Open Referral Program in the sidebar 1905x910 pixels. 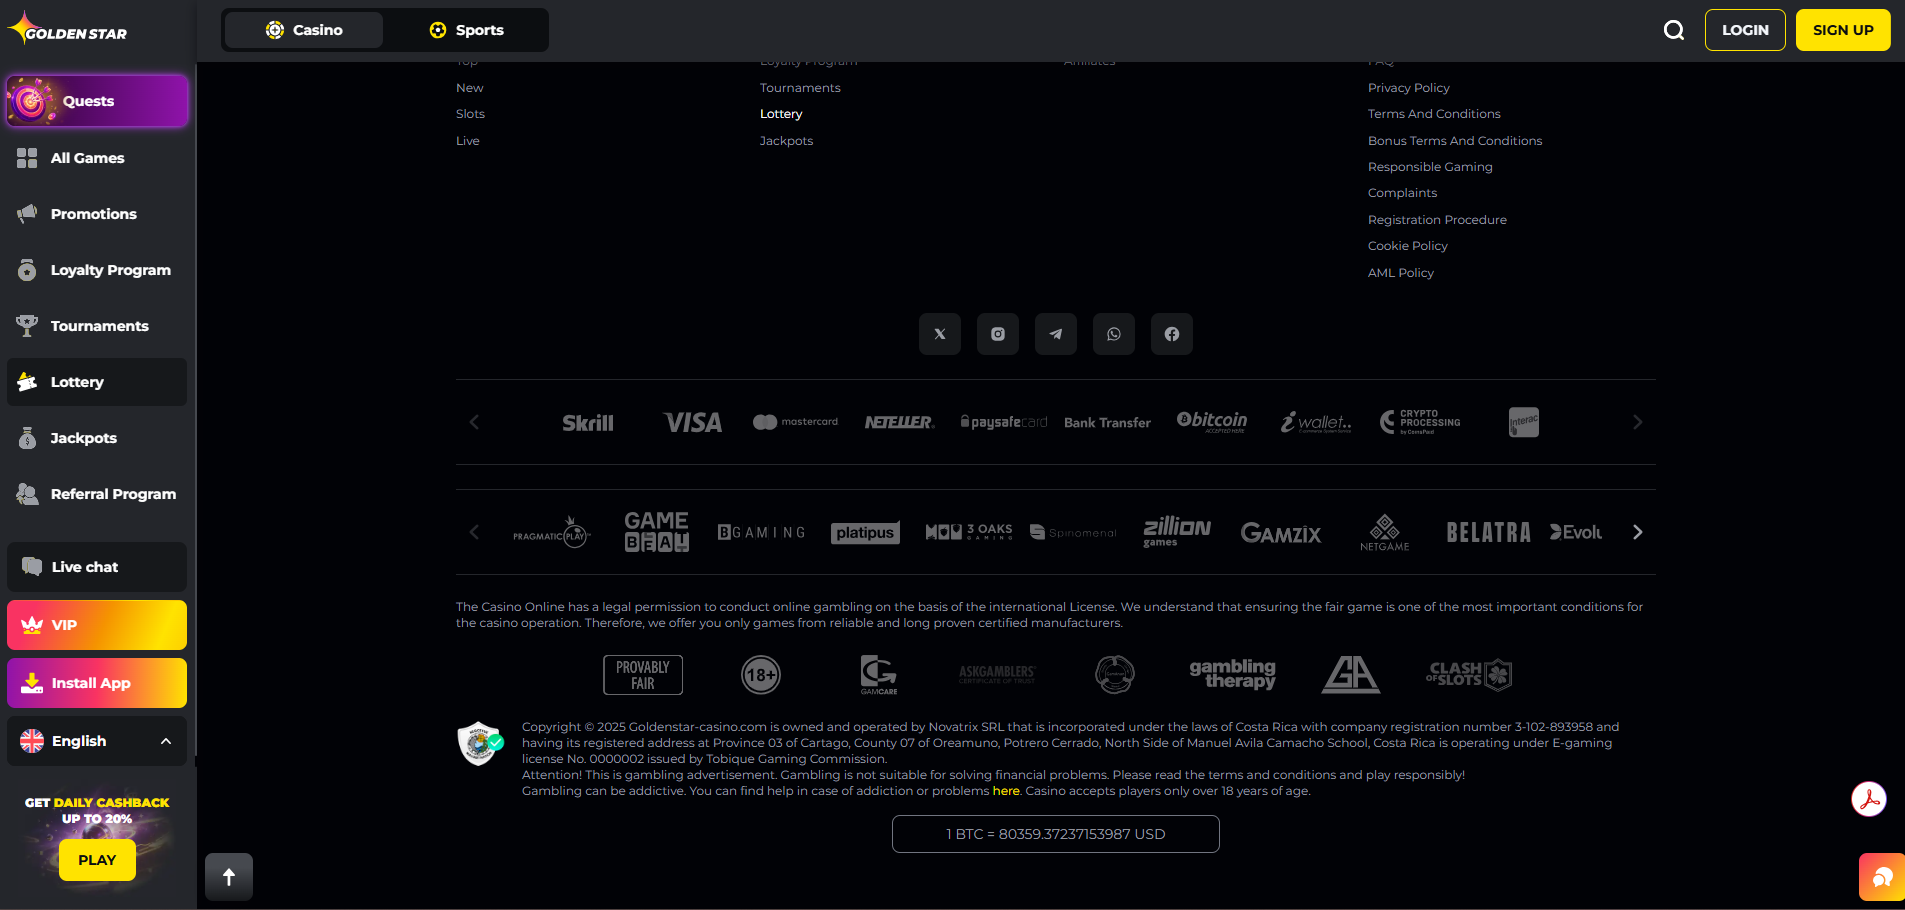coord(97,494)
